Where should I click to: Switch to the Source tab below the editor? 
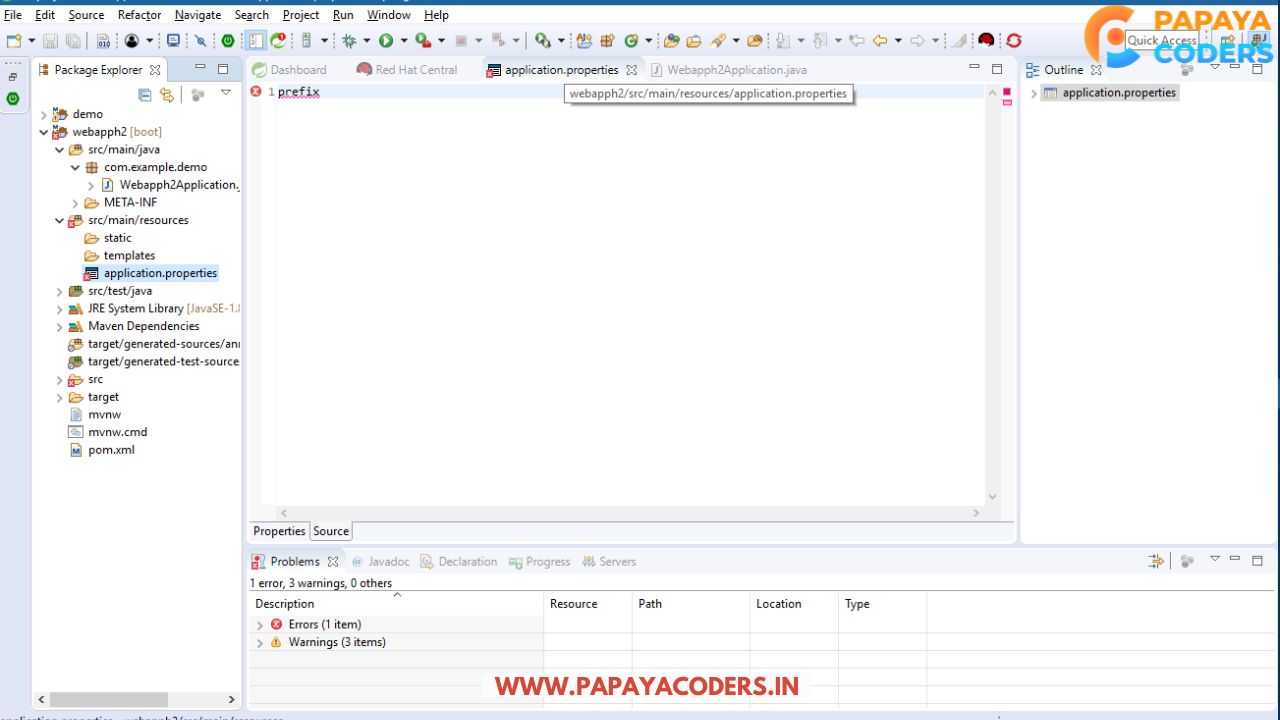(x=330, y=531)
